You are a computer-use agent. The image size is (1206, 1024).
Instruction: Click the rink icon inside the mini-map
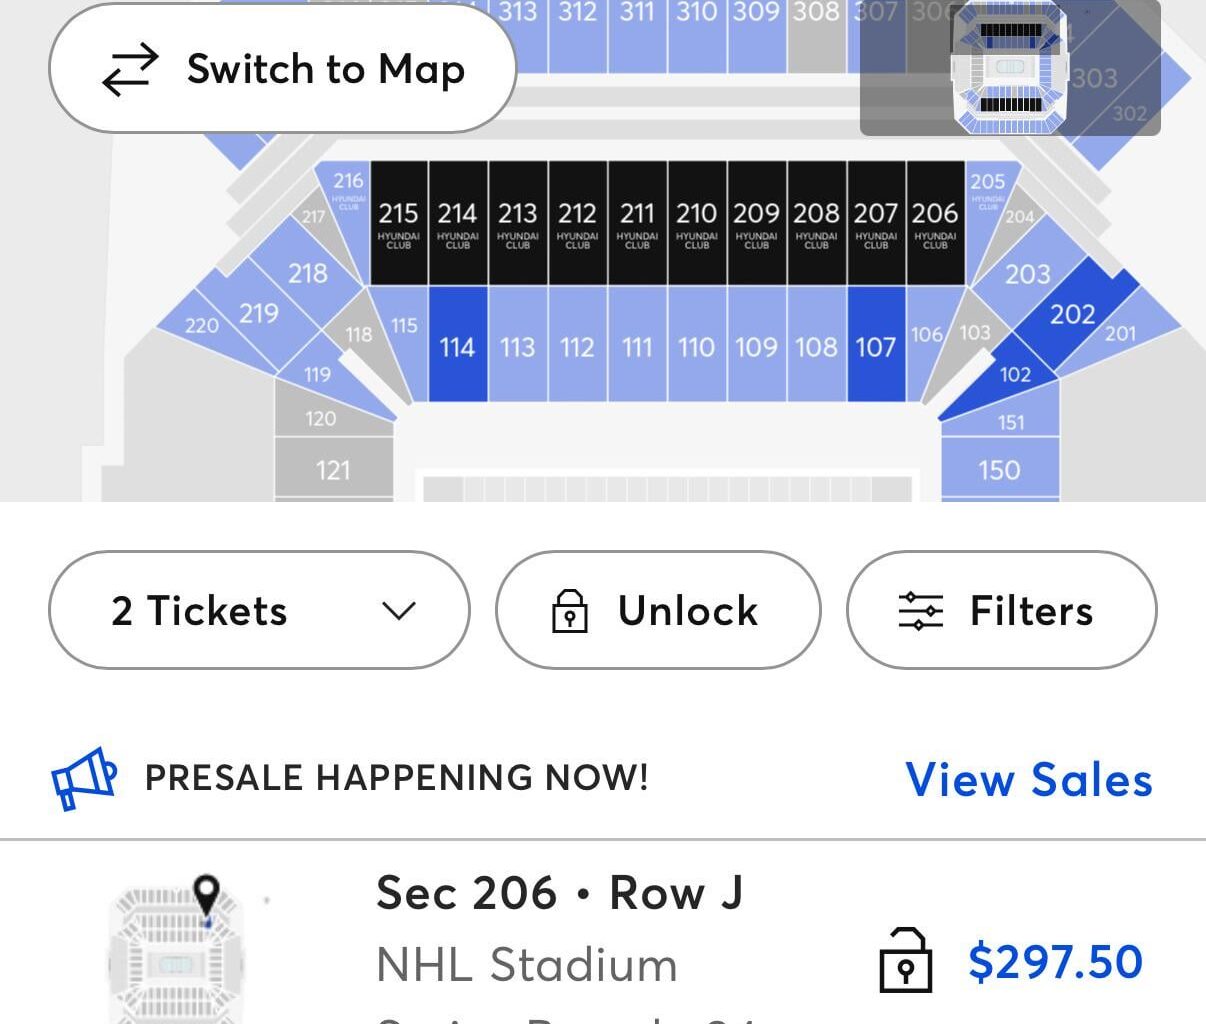tap(1010, 67)
